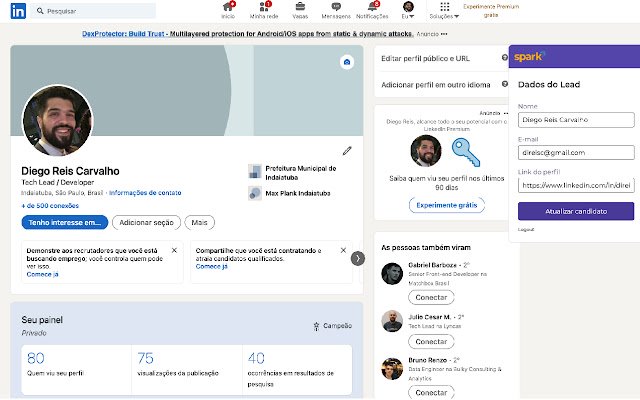Open the Mais button menu
The height and width of the screenshot is (400, 640).
pyautogui.click(x=199, y=222)
